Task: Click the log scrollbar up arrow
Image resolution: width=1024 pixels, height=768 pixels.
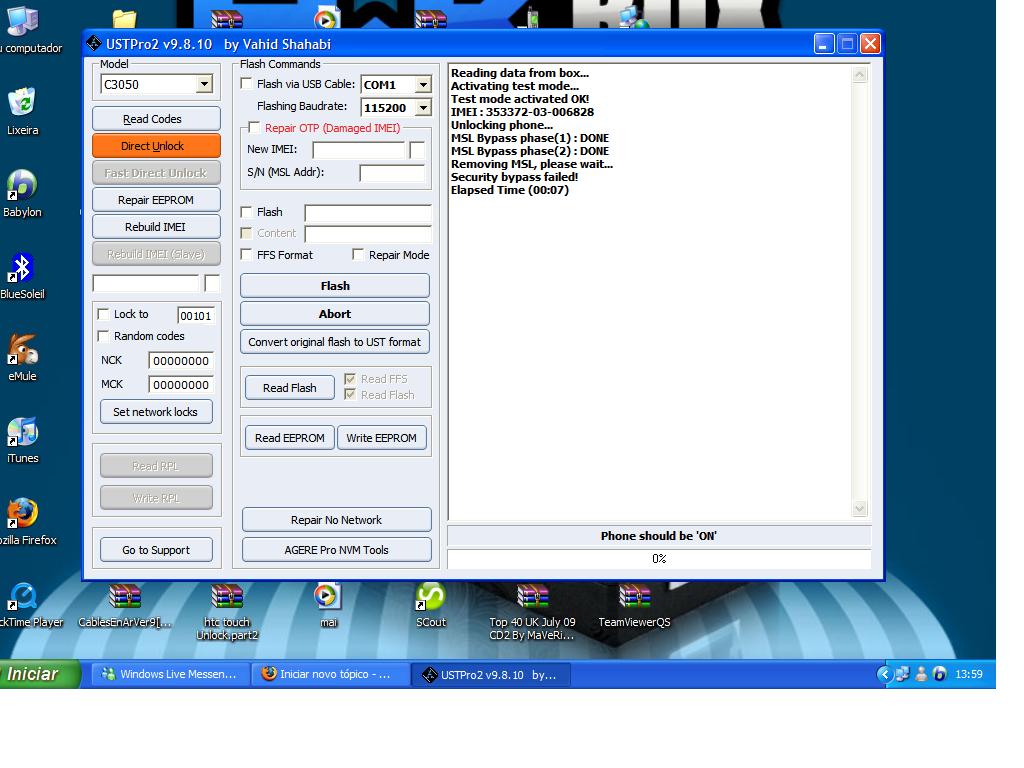Action: point(859,74)
